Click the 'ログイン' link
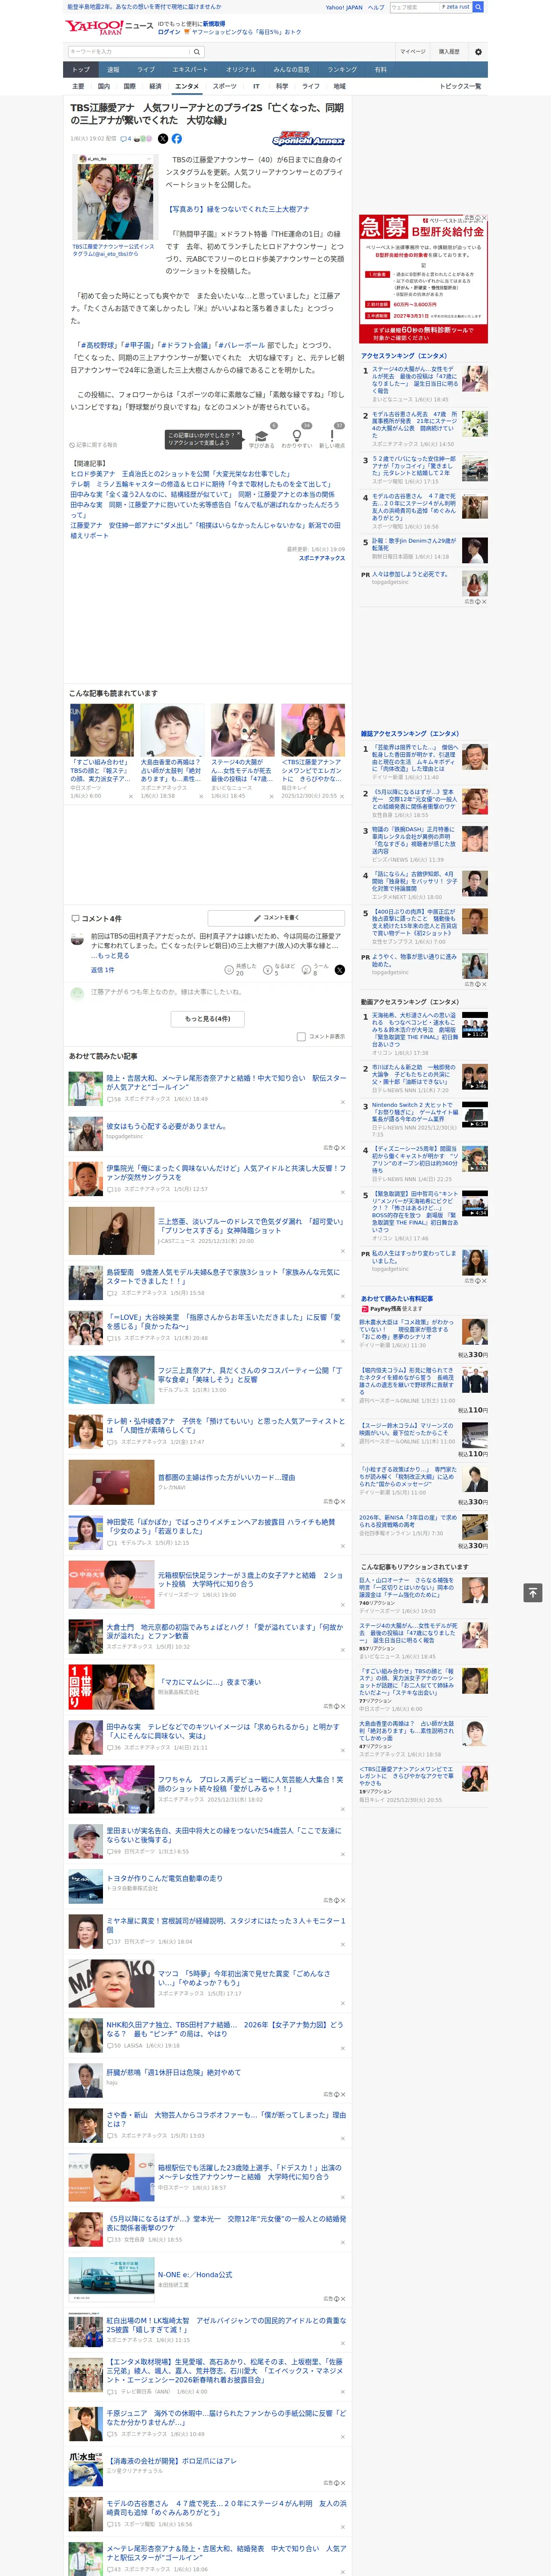Viewport: 551px width, 2576px height. (x=169, y=32)
